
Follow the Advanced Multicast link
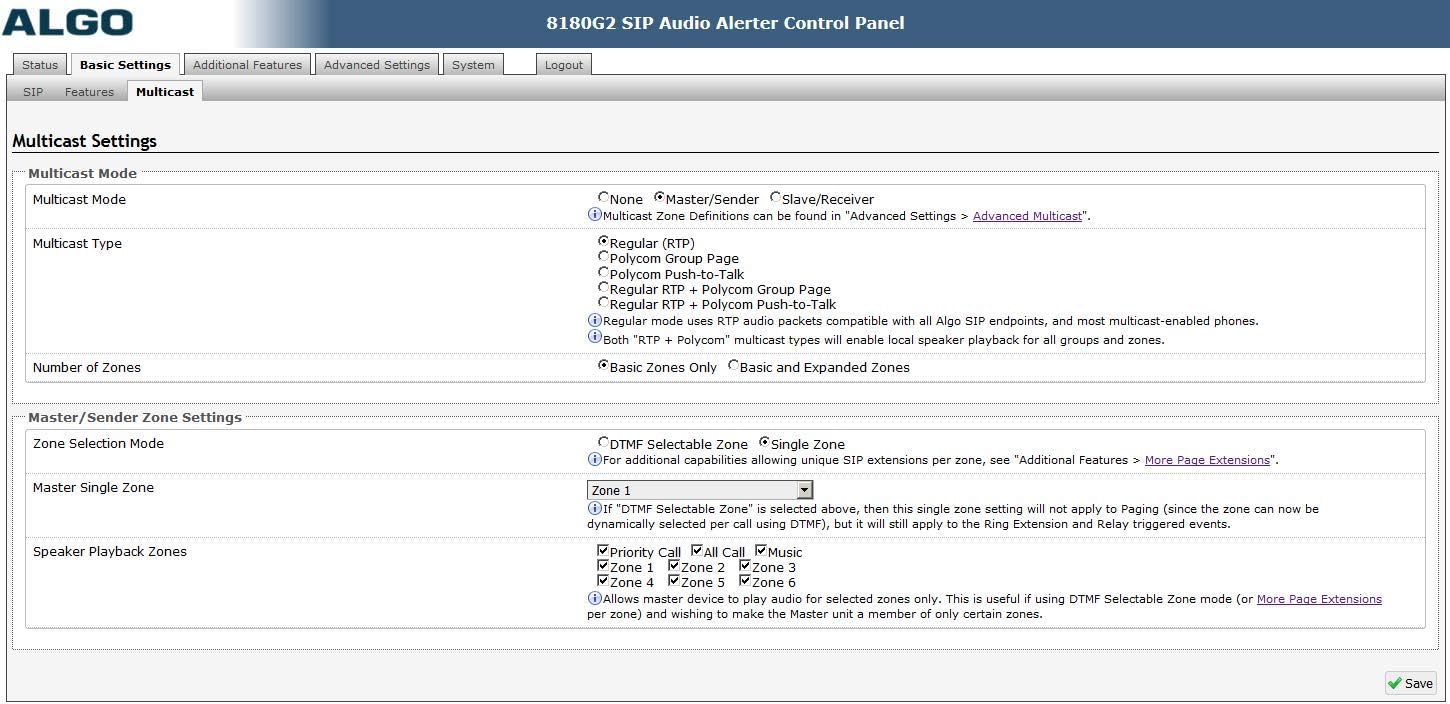click(1027, 216)
